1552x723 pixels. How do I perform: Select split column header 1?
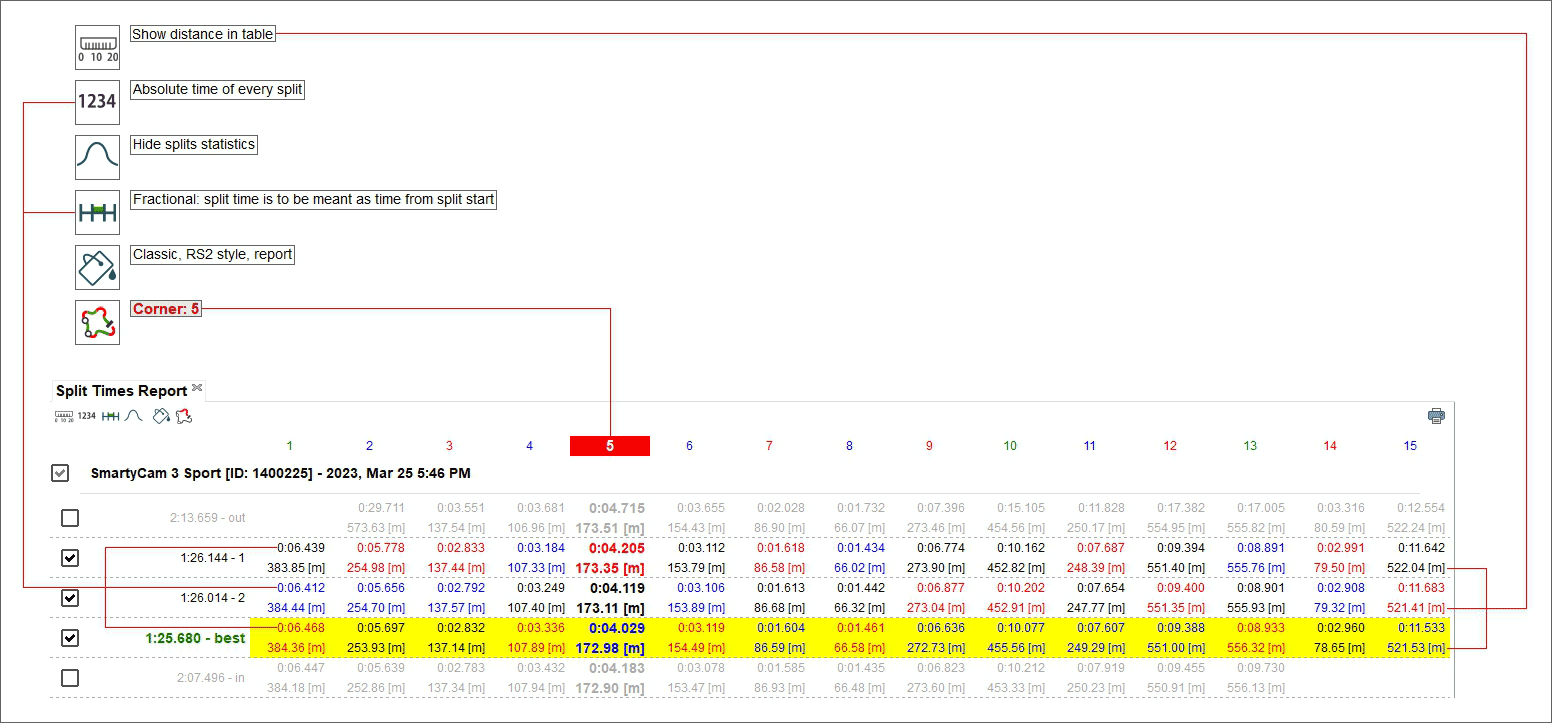[x=289, y=446]
